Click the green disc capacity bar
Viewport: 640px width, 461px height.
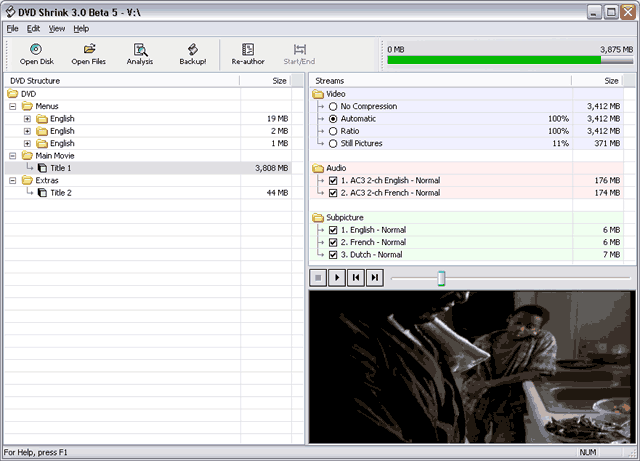click(494, 60)
